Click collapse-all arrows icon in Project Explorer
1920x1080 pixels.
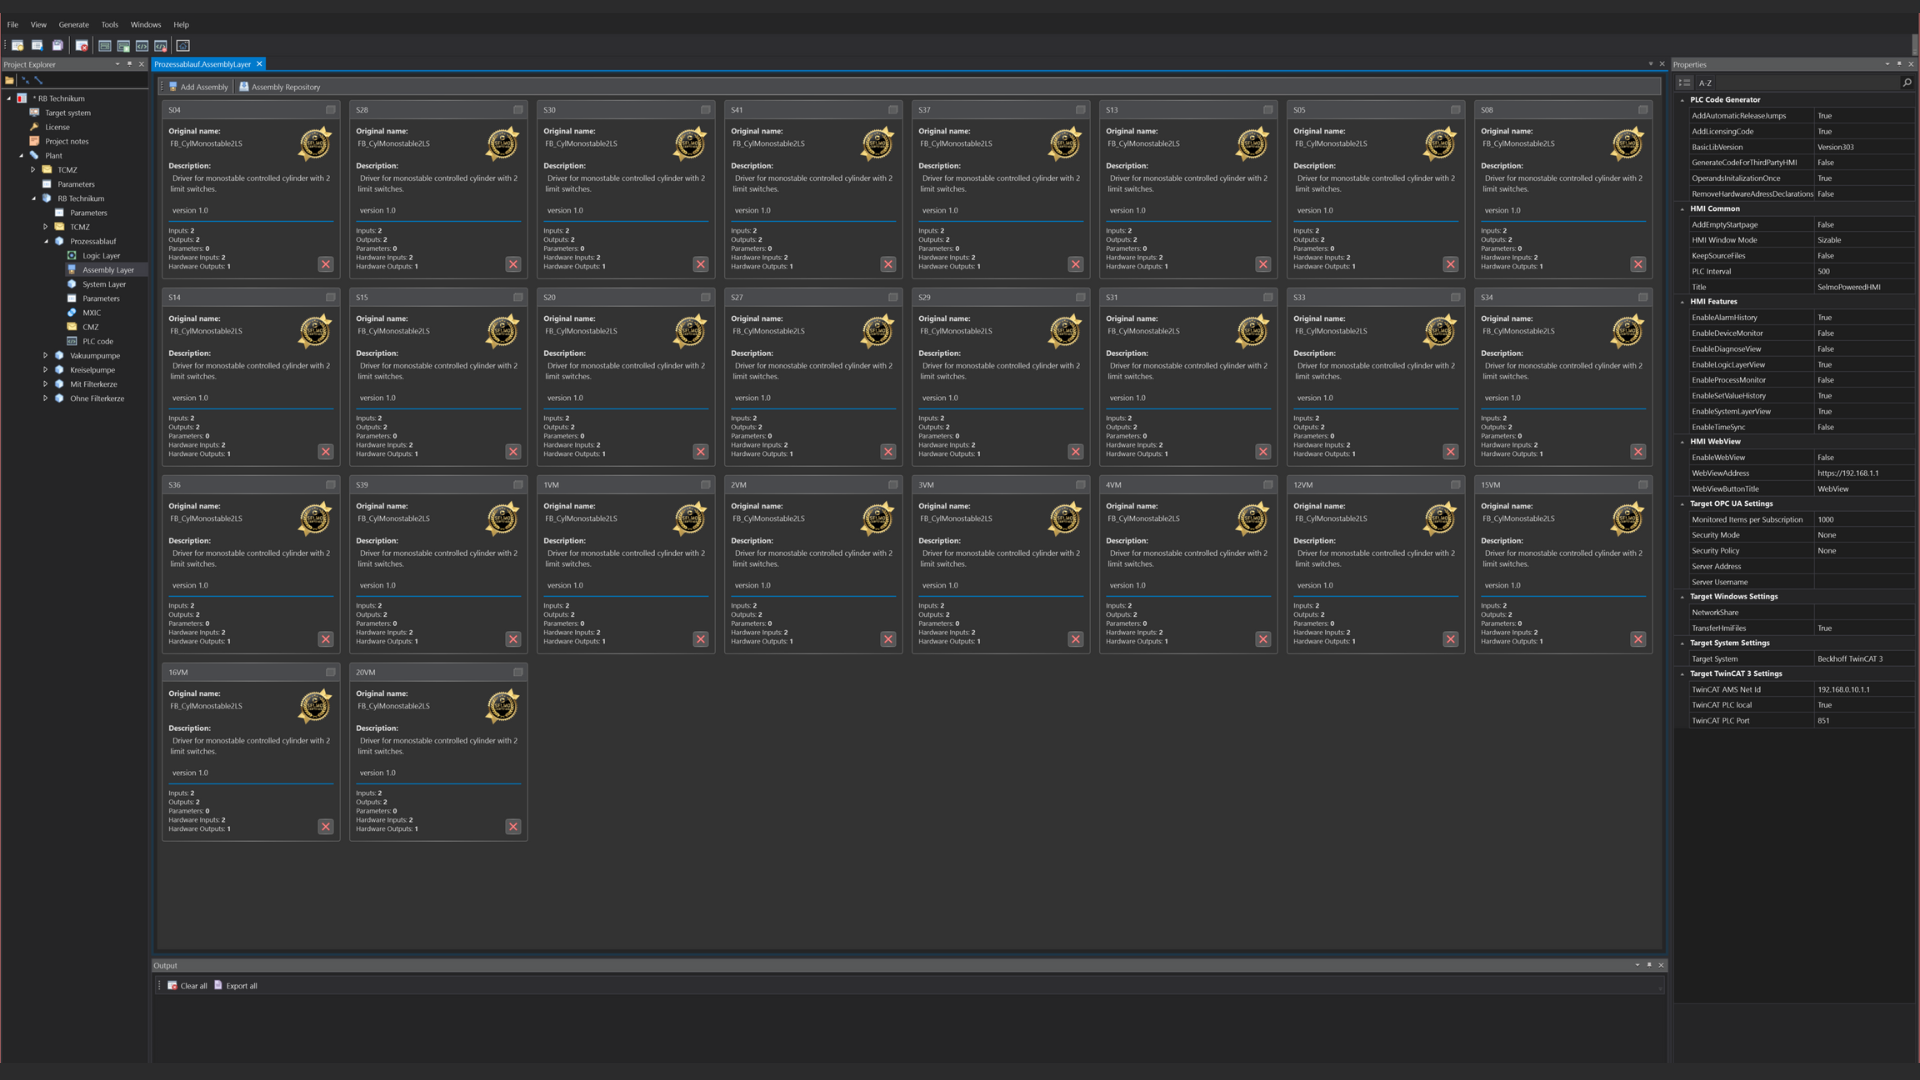(x=25, y=80)
